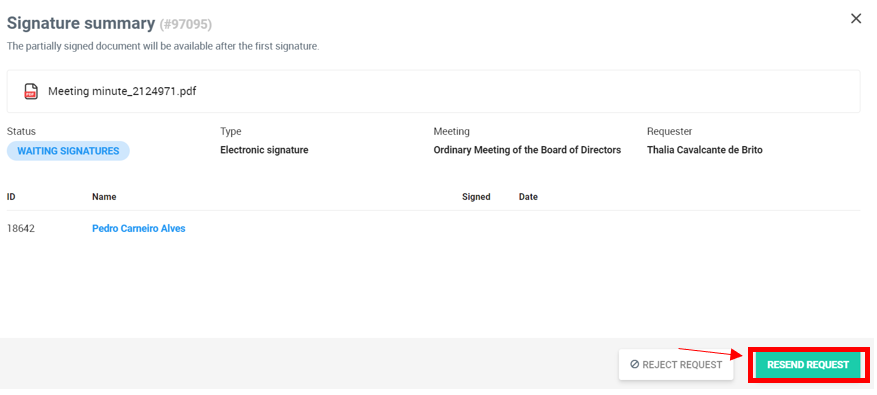Click Electronic signature type value
The image size is (877, 395).
pyautogui.click(x=264, y=150)
